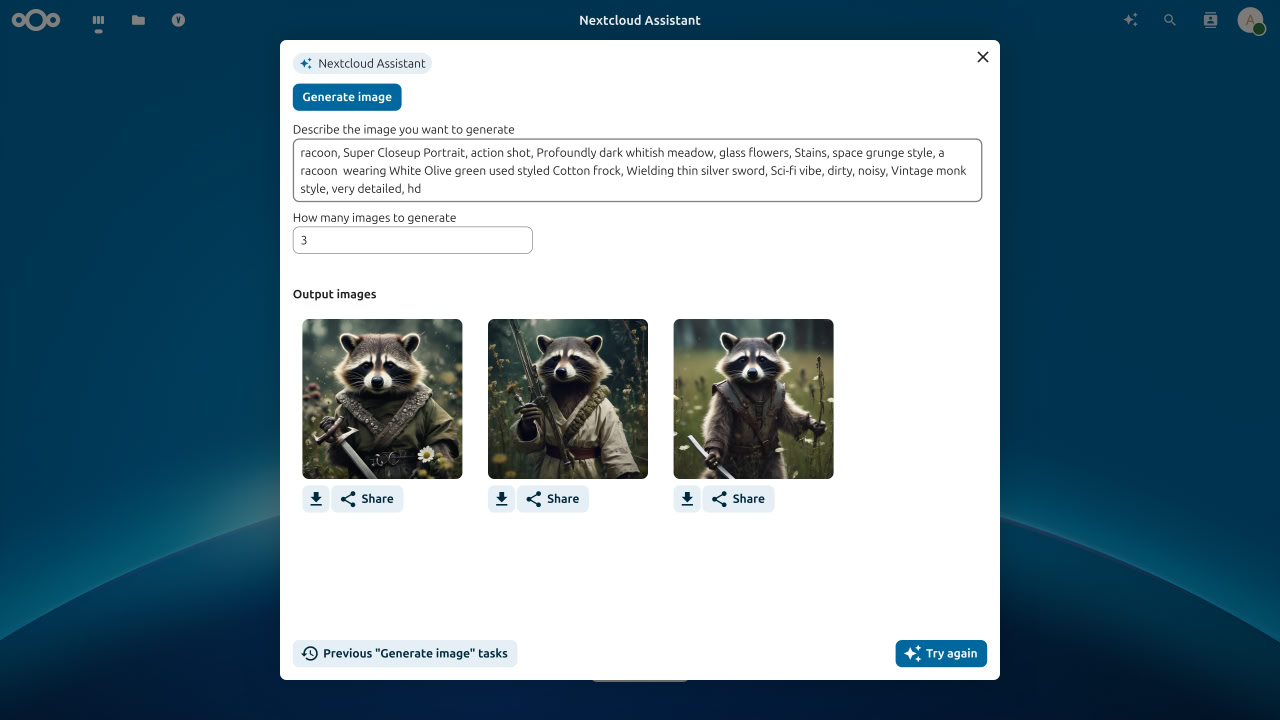The image size is (1280, 720).
Task: Share the first raccoon image
Action: (x=367, y=499)
